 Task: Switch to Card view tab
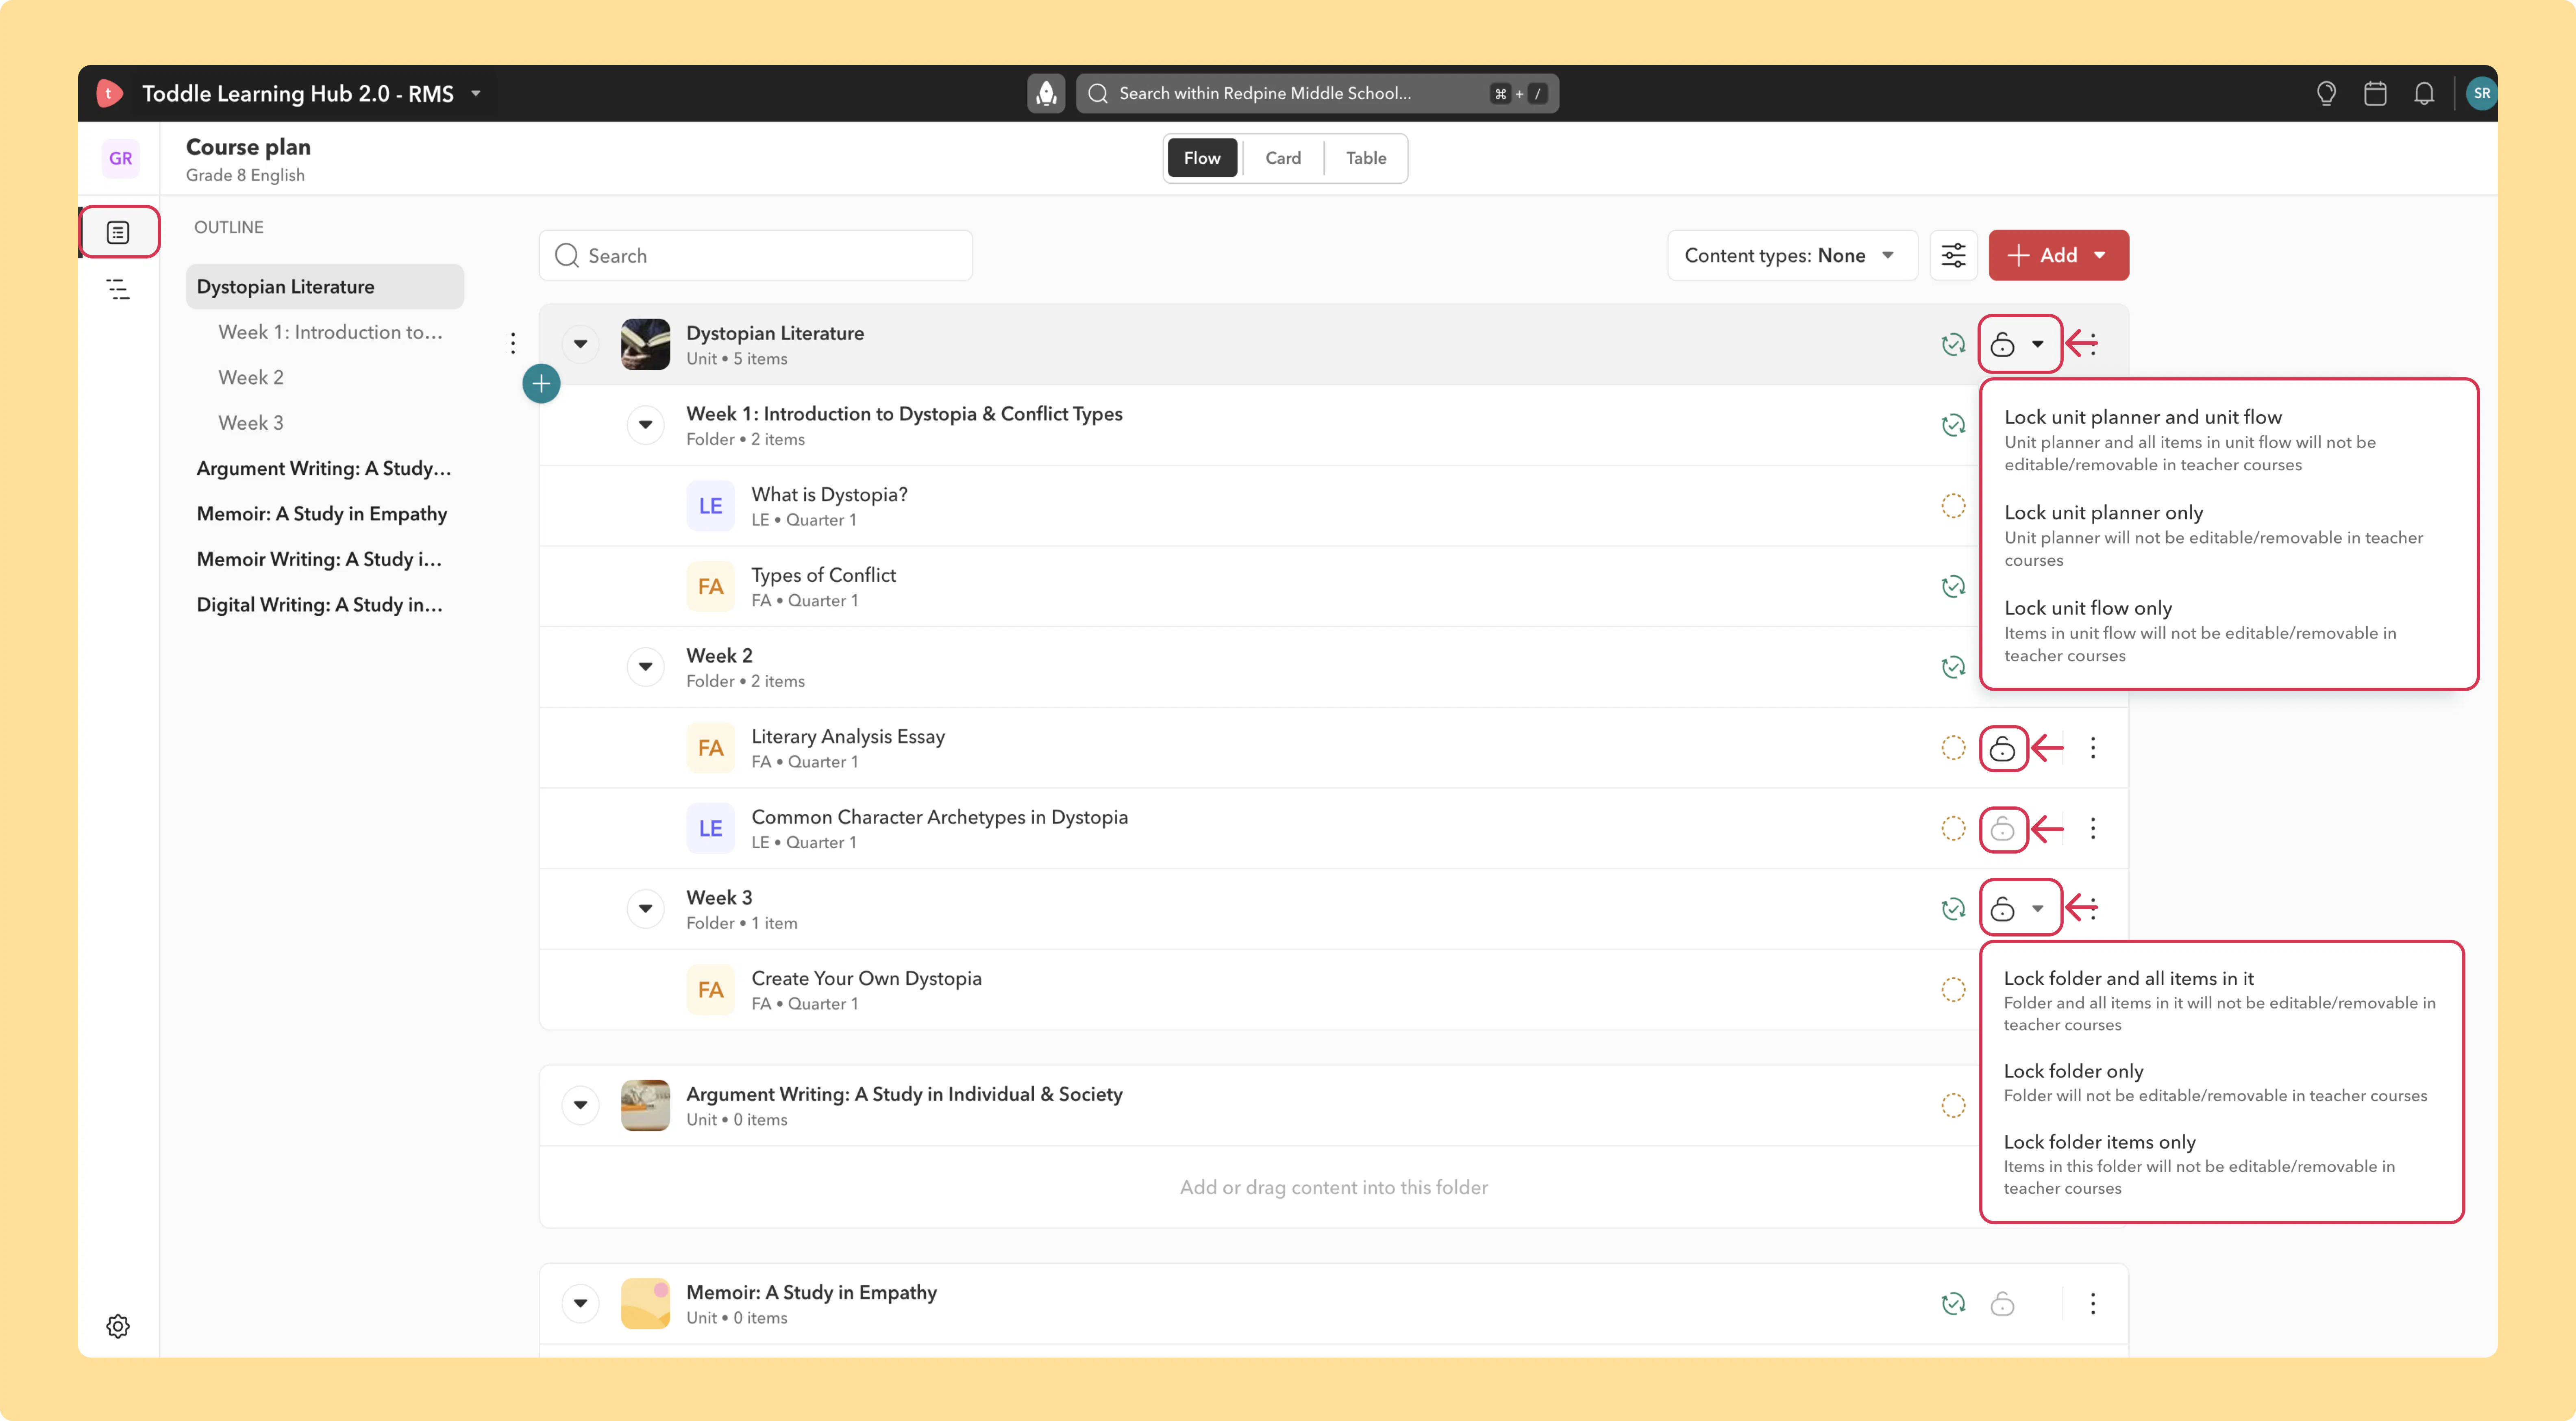(1283, 158)
